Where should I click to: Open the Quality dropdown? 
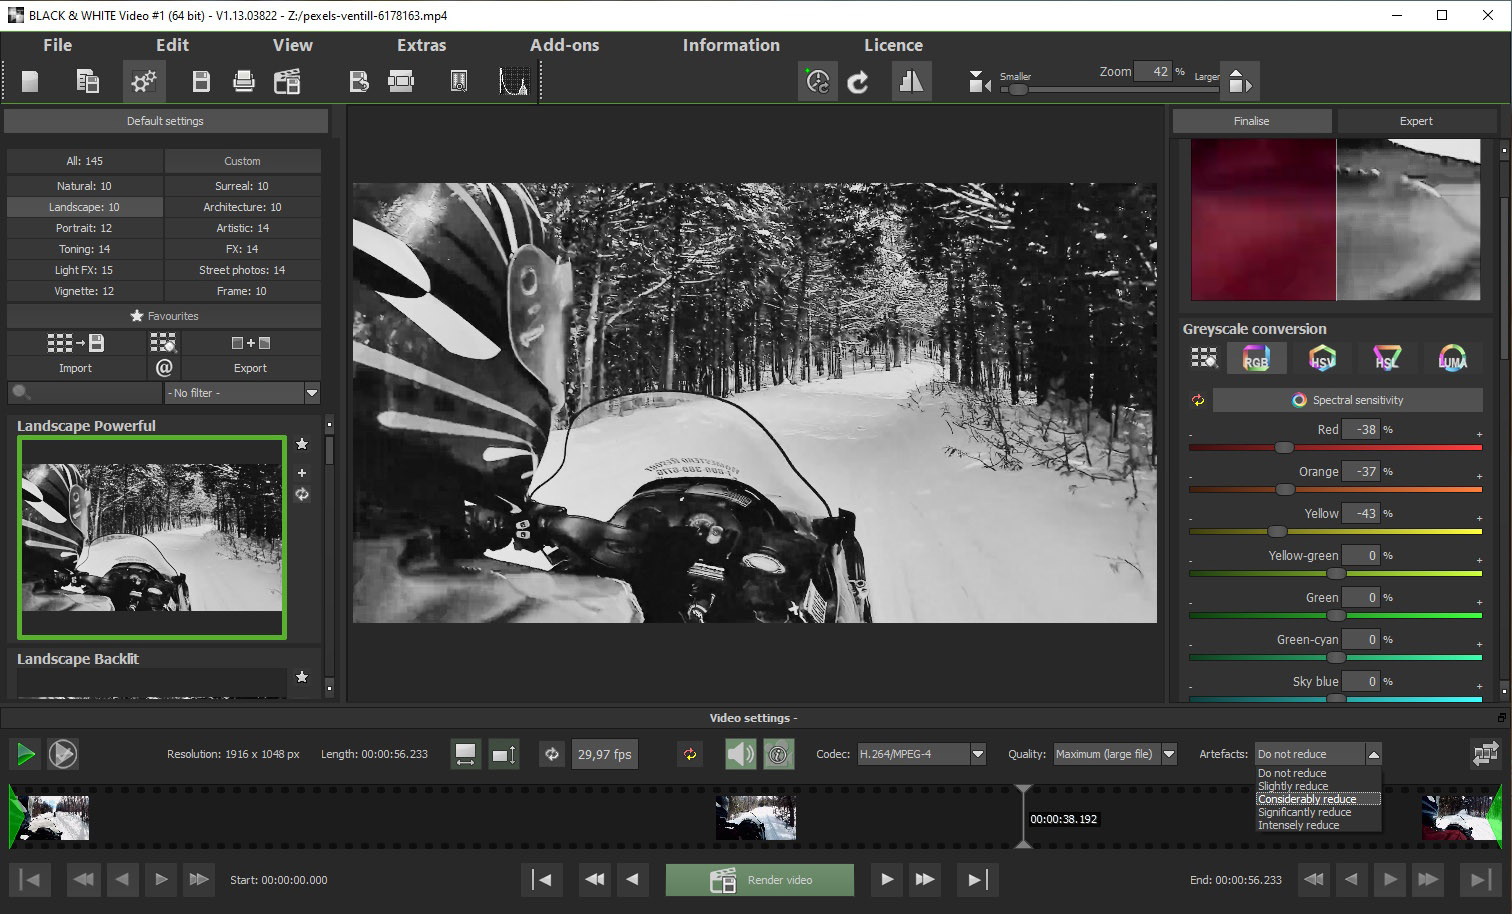pos(1169,754)
